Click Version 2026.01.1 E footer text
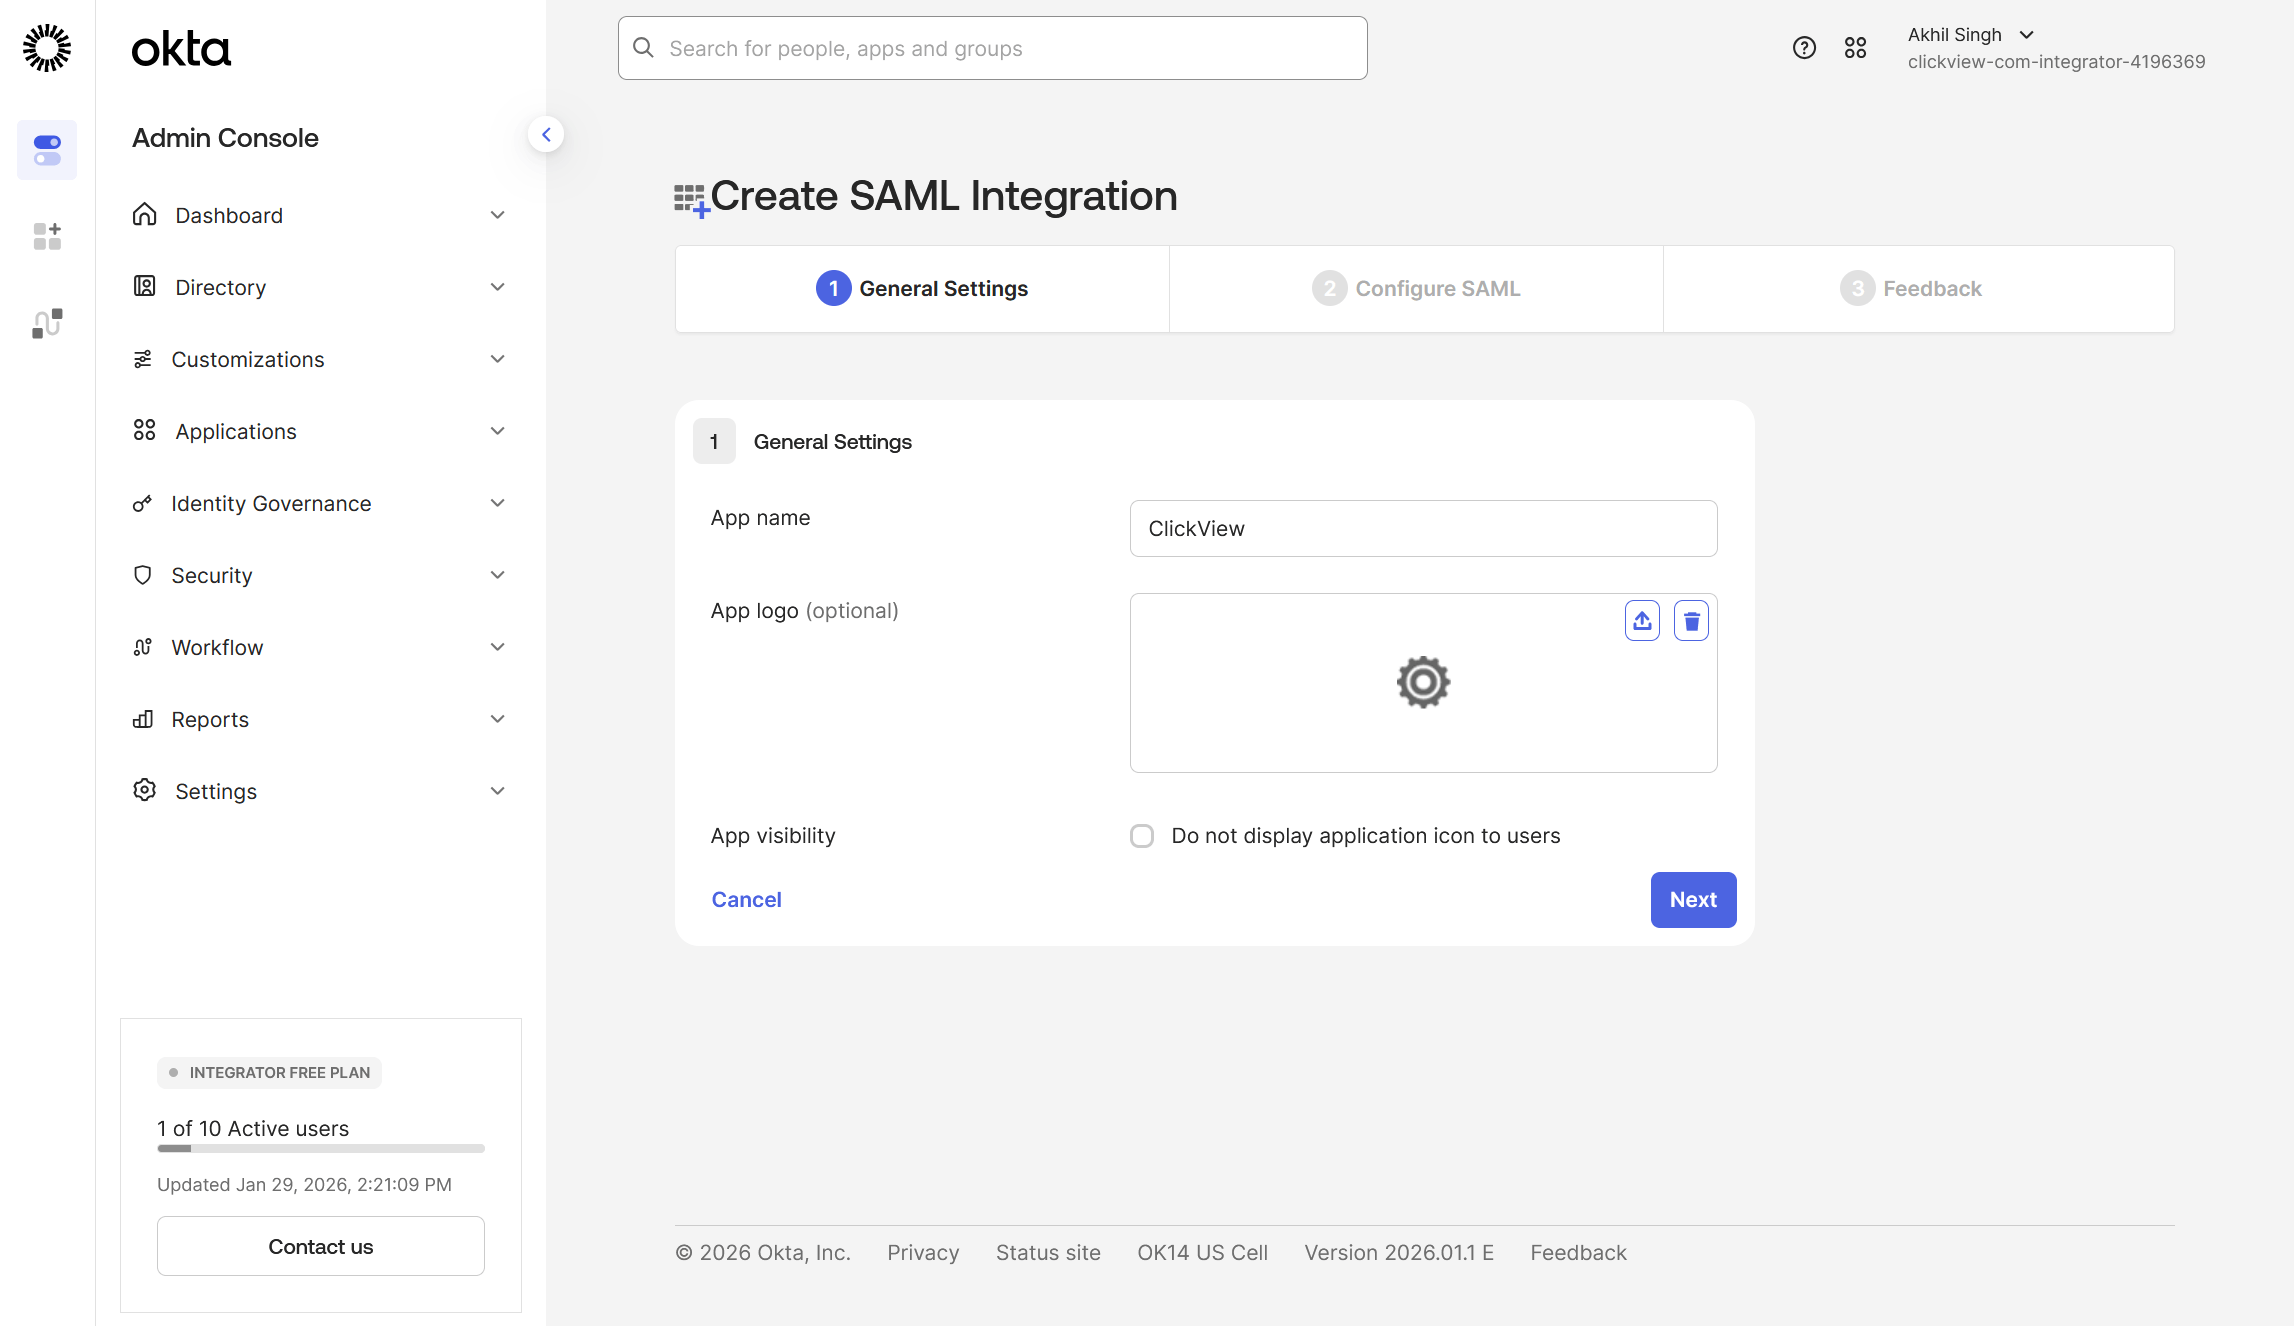The width and height of the screenshot is (2294, 1326). [1399, 1253]
